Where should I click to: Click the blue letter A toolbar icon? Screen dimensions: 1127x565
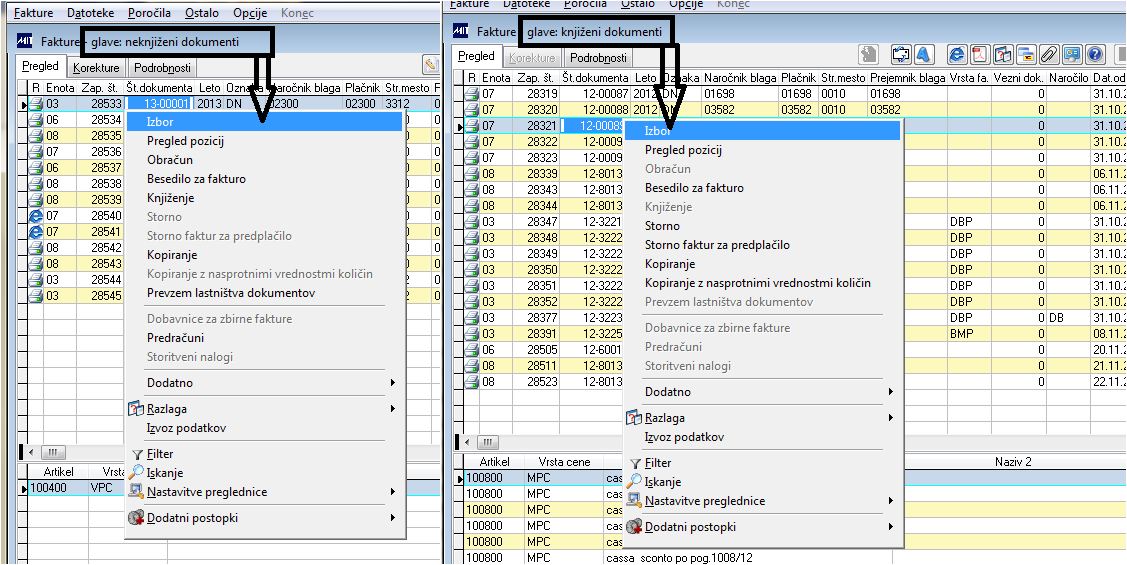click(x=924, y=55)
